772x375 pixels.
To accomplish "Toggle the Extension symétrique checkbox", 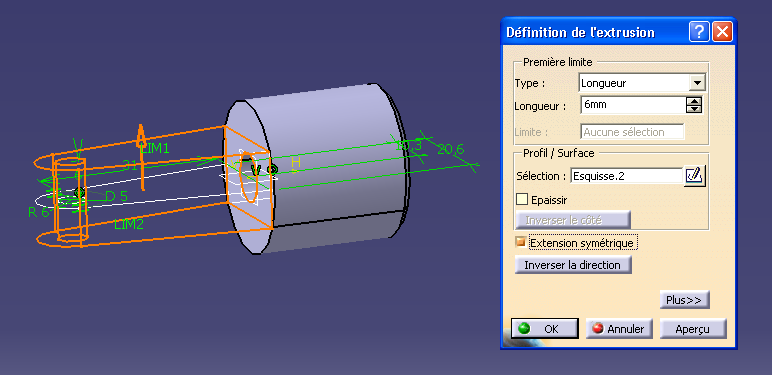I will point(520,242).
